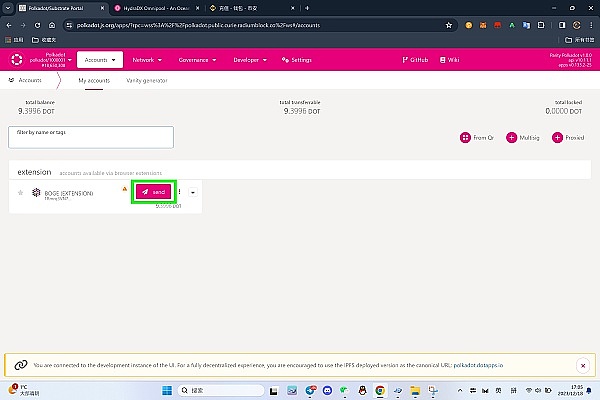Viewport: 600px width, 400px height.
Task: Open the all bookmarks folder on the right
Action: point(580,40)
